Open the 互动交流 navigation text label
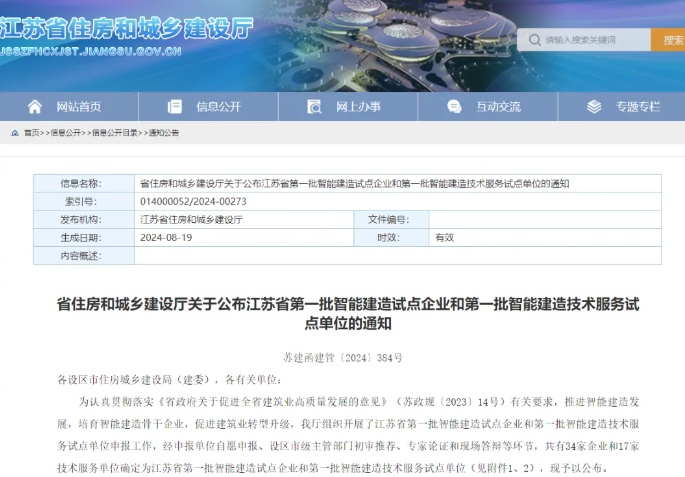This screenshot has height=477, width=685. click(498, 106)
